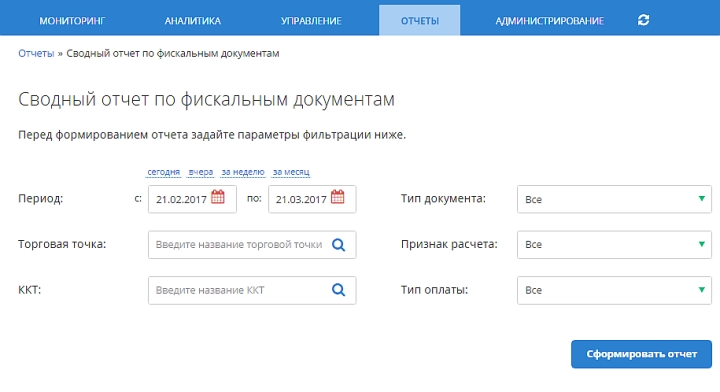This screenshot has height=392, width=720.
Task: Click the 'Признак расчета:' label
Action: click(x=449, y=244)
